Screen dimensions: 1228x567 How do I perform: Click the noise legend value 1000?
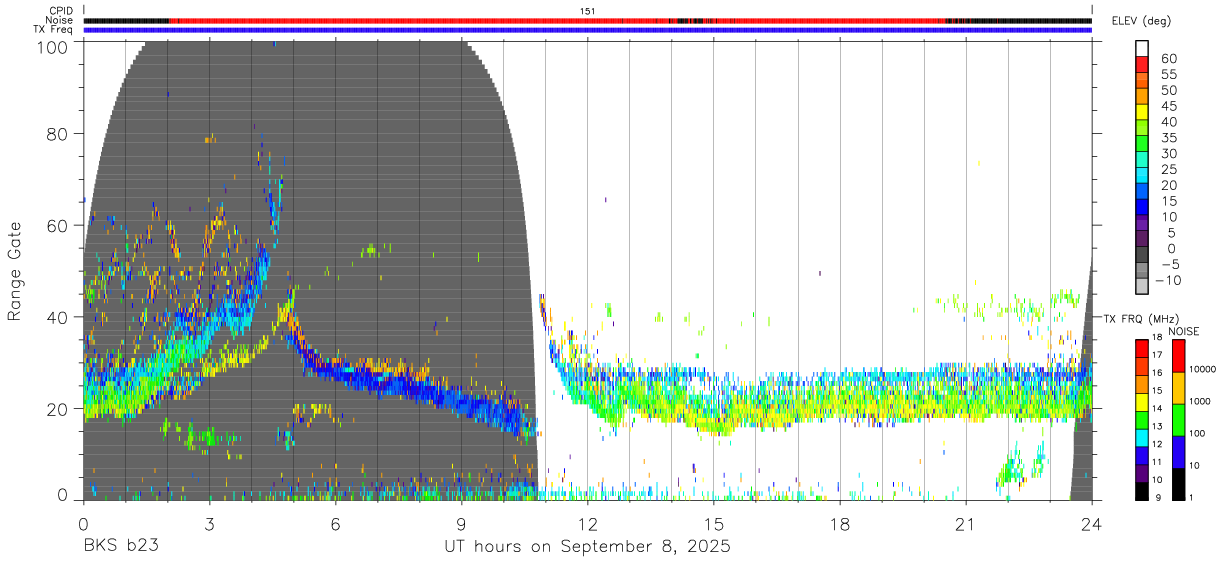click(x=1200, y=402)
